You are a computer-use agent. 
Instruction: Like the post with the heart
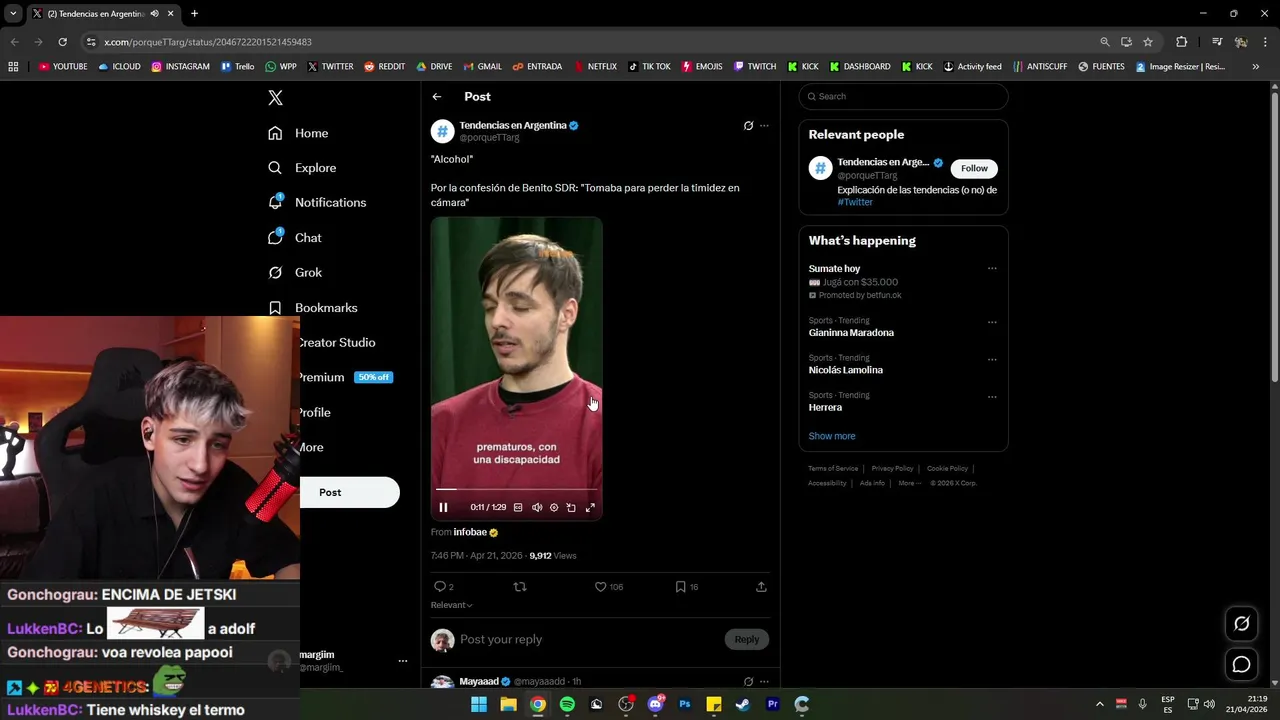pos(600,587)
